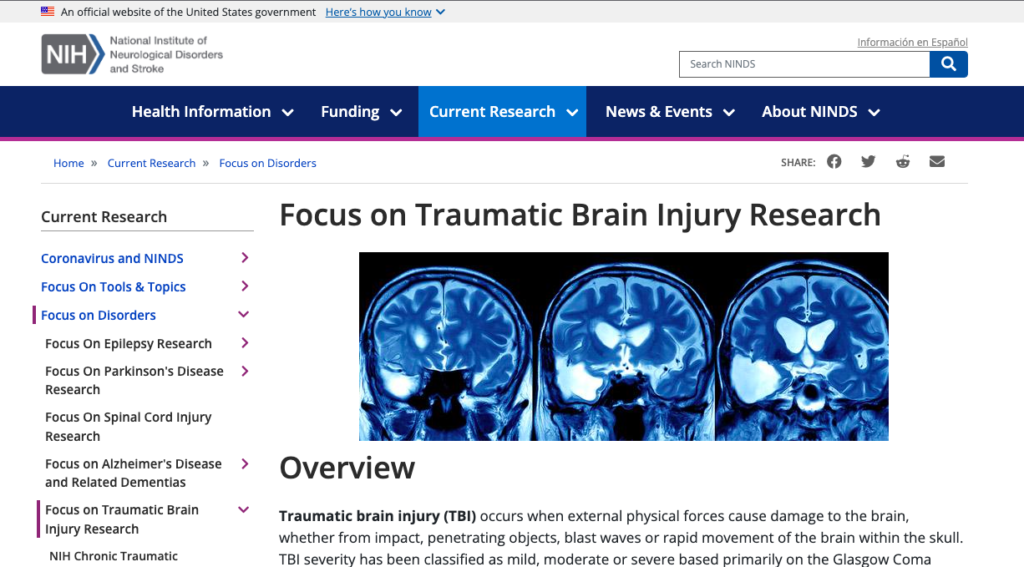Open News & Events menu

(670, 112)
